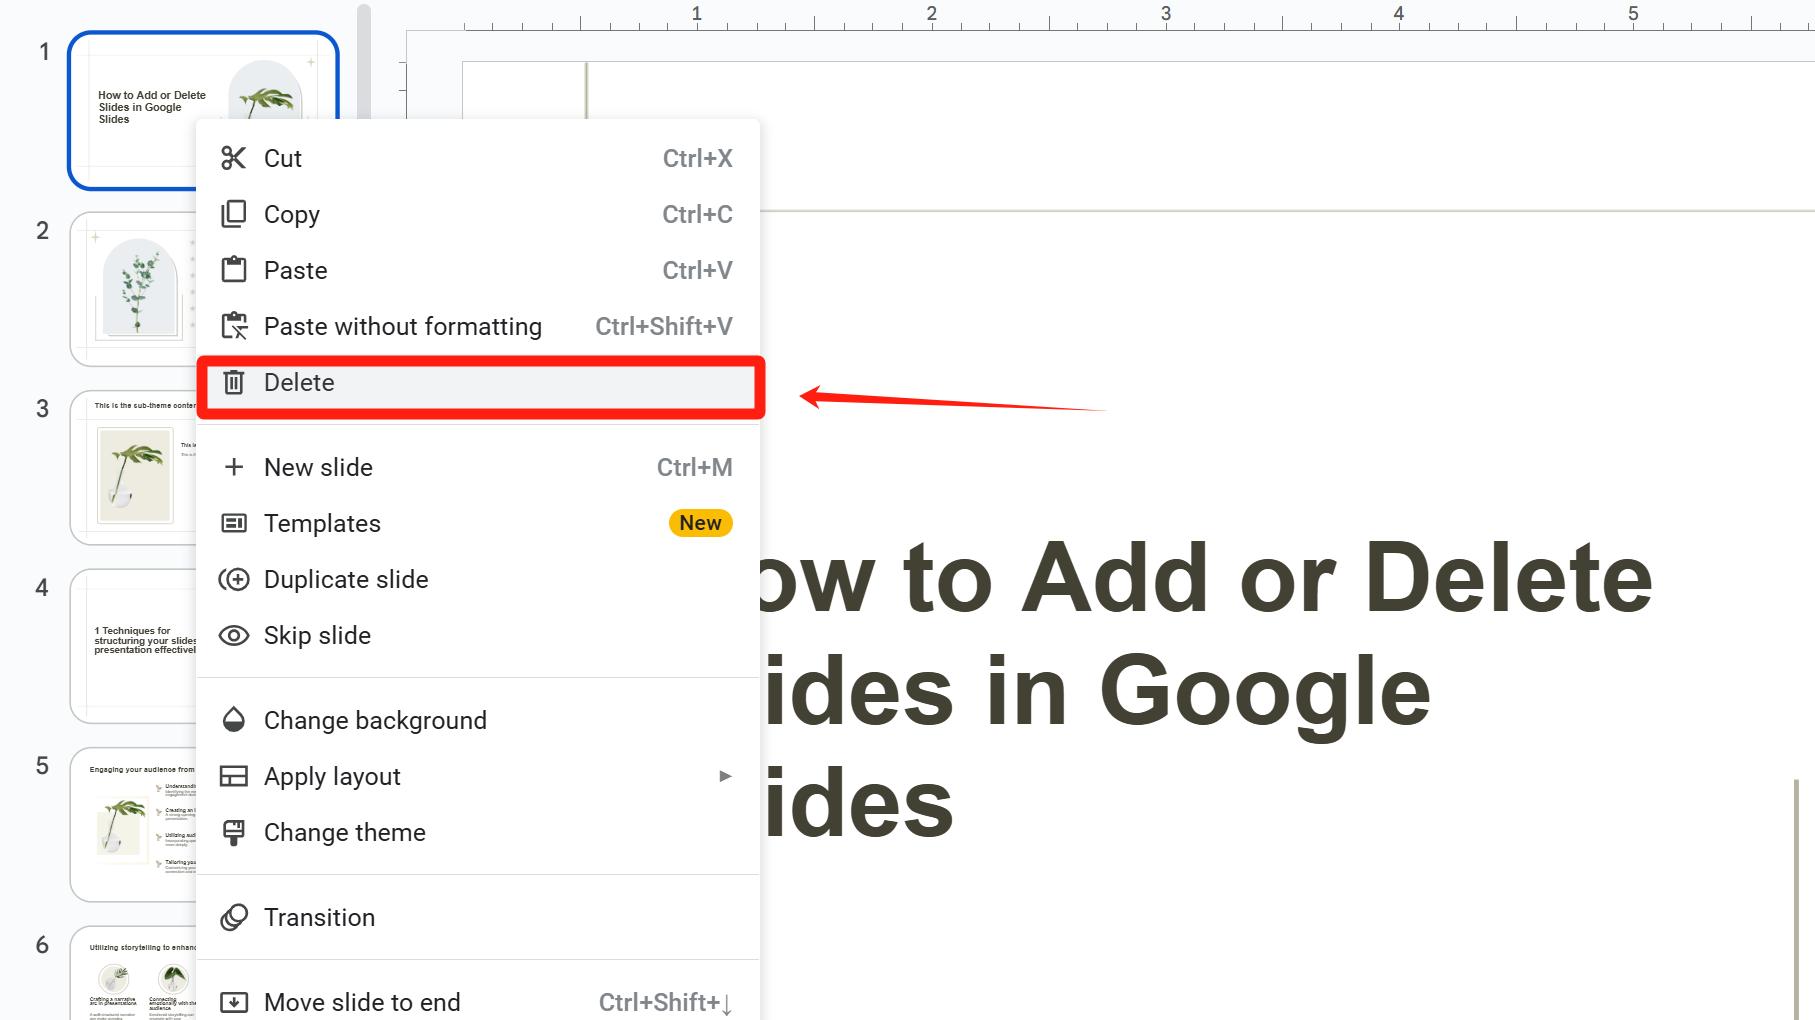Select Move slide to end
The image size is (1815, 1020).
(478, 1002)
